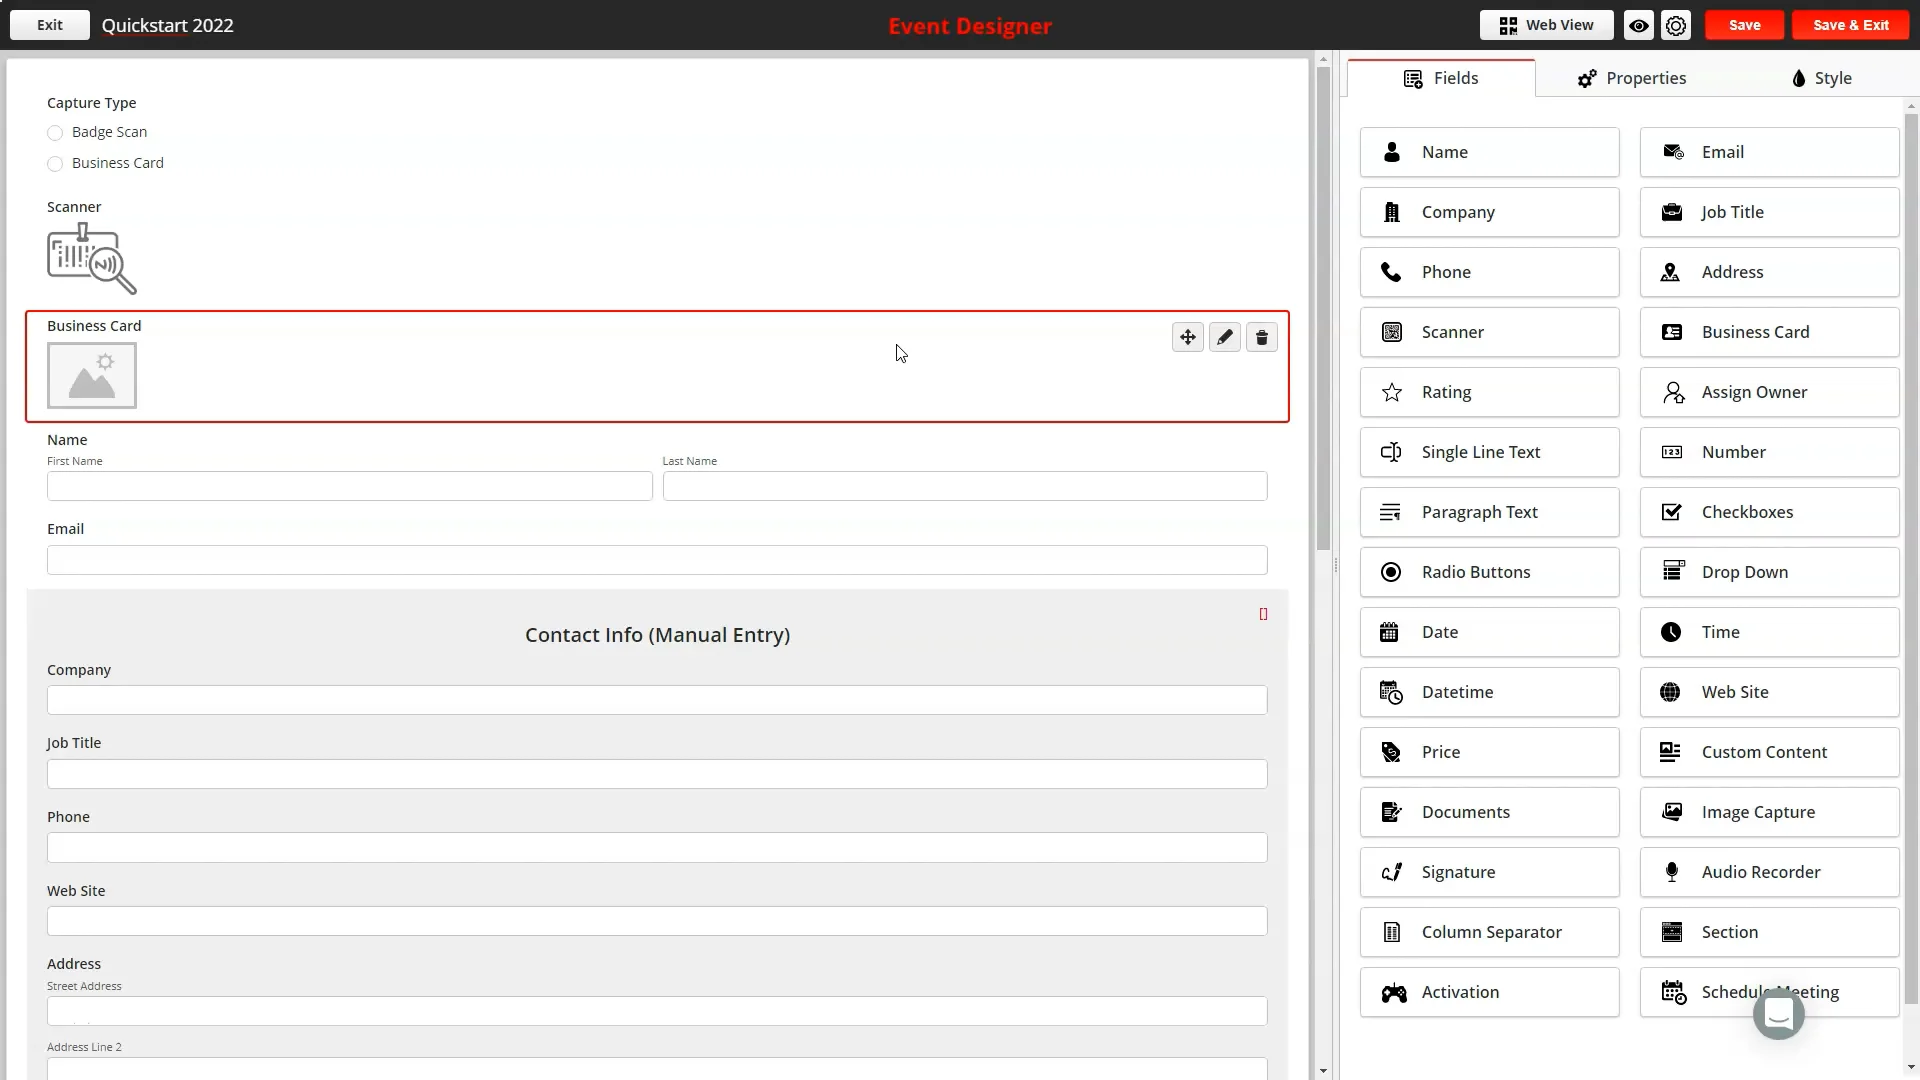Viewport: 1920px width, 1080px height.
Task: Select the Business Card capture type radio
Action: point(55,164)
